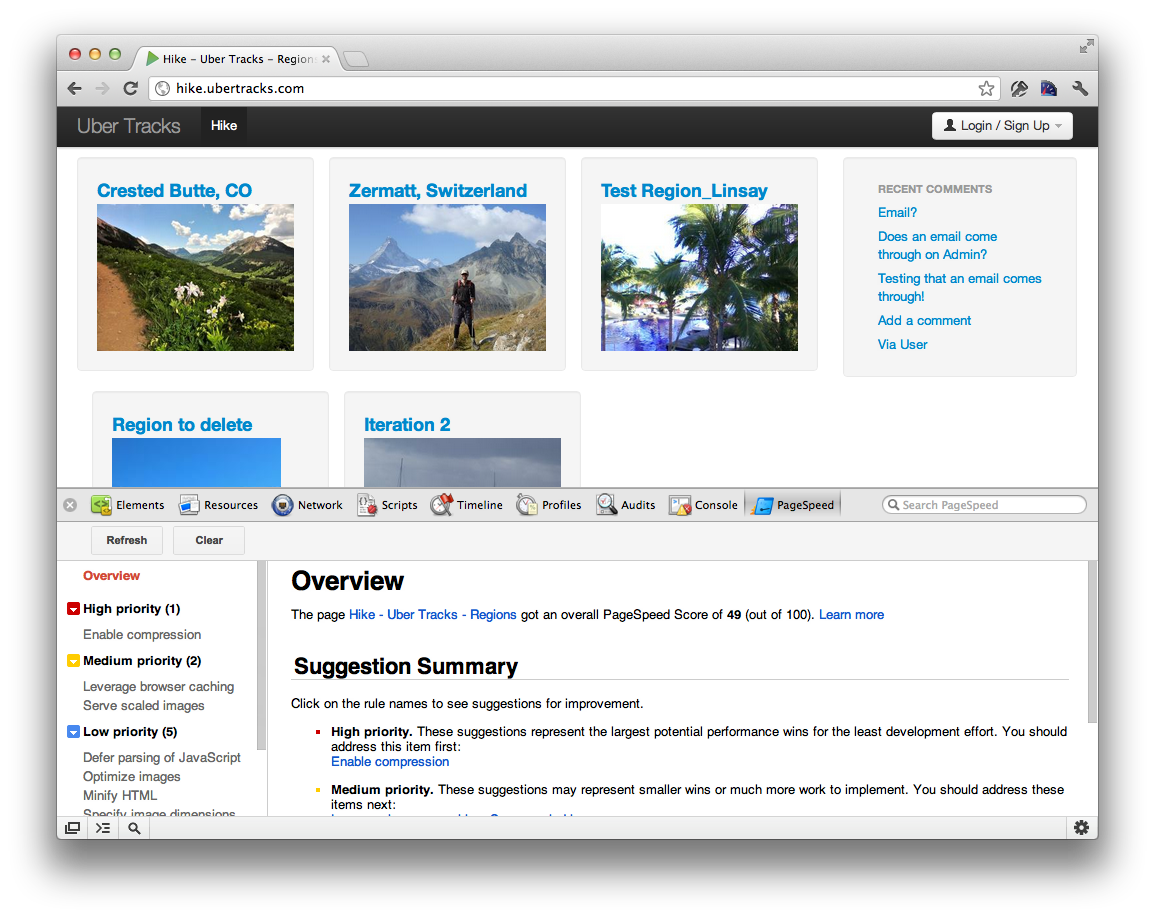Image resolution: width=1155 pixels, height=918 pixels.
Task: Collapse the High priority section
Action: pyautogui.click(x=73, y=609)
